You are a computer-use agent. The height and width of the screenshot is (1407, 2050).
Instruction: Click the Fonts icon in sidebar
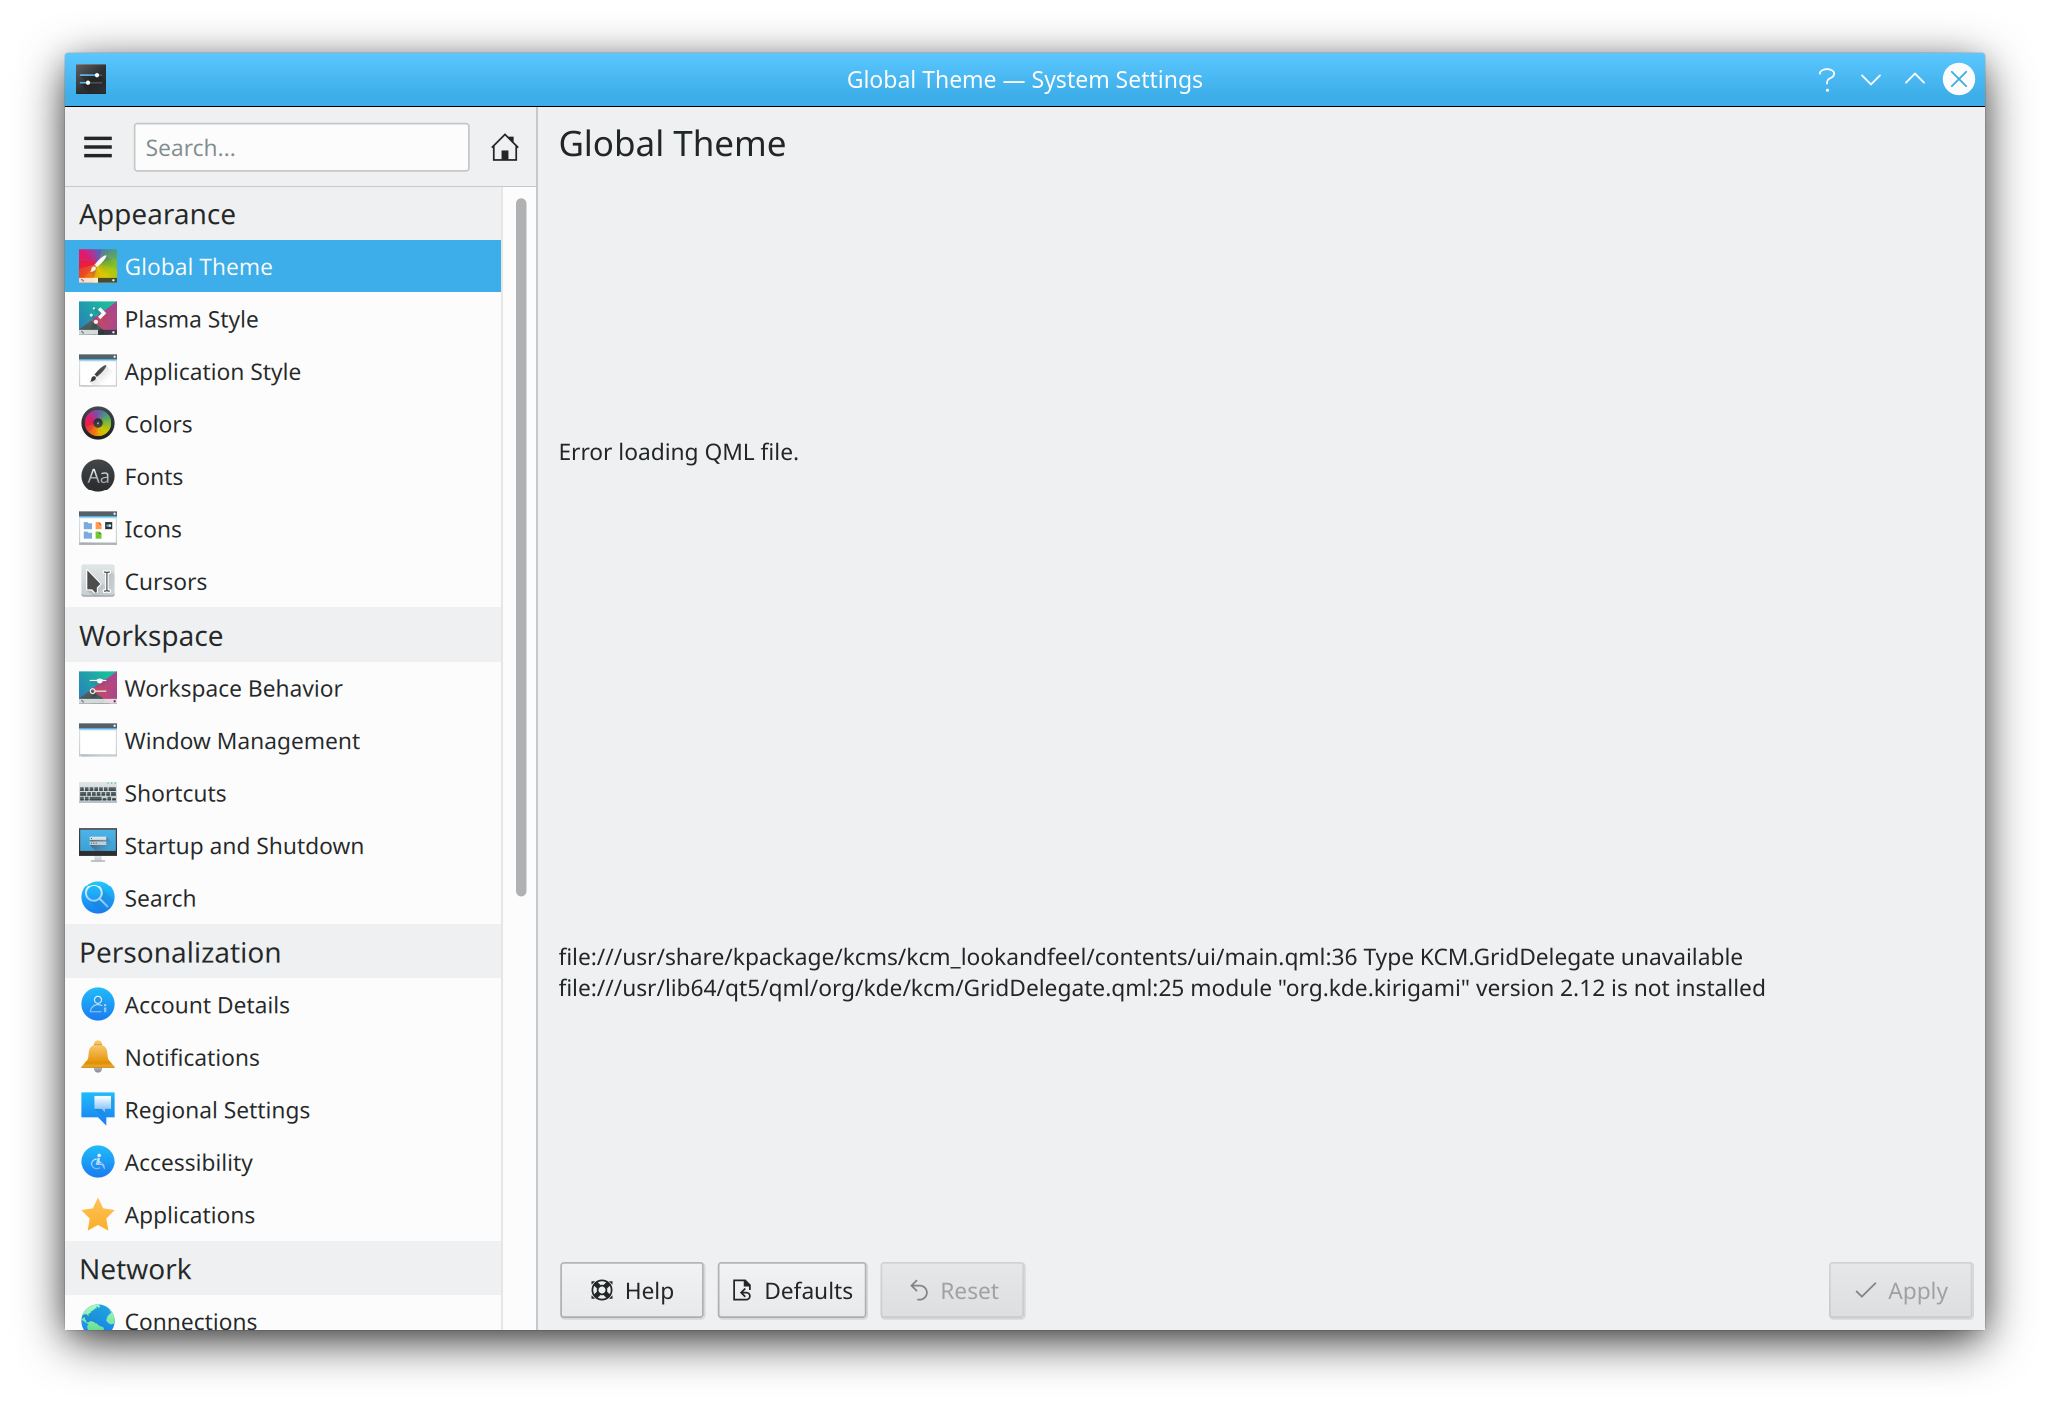(x=97, y=476)
